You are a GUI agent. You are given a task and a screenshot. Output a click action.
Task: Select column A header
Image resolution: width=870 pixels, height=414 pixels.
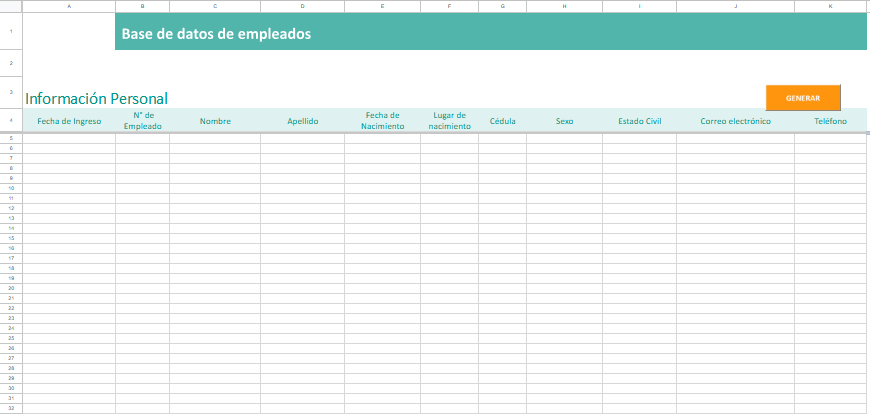click(x=69, y=6)
